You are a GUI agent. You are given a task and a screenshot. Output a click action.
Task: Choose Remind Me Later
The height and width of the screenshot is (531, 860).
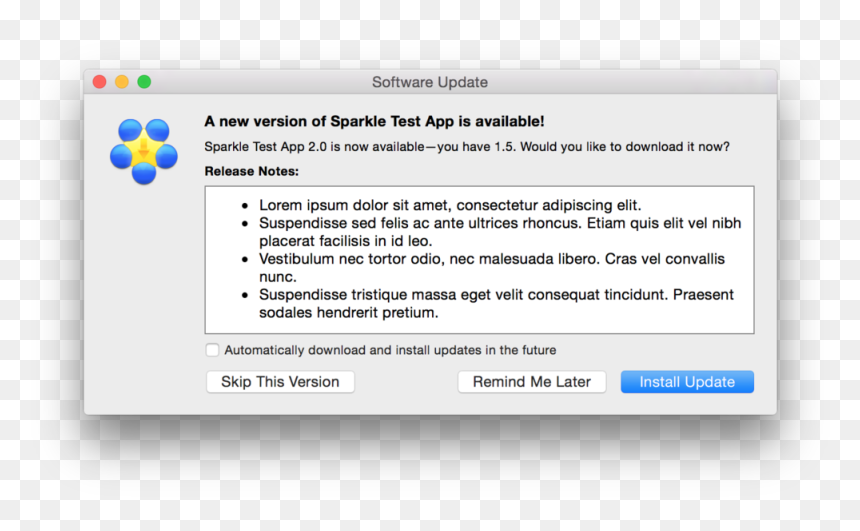[532, 382]
